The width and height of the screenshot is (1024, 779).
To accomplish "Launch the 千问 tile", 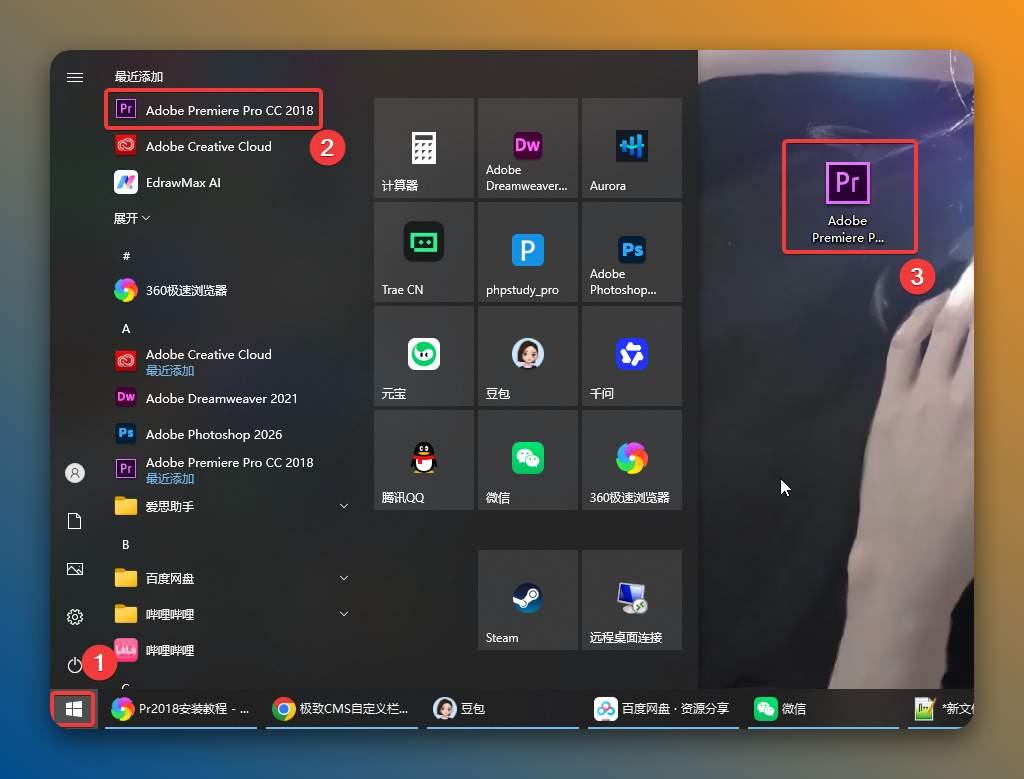I will pos(632,356).
